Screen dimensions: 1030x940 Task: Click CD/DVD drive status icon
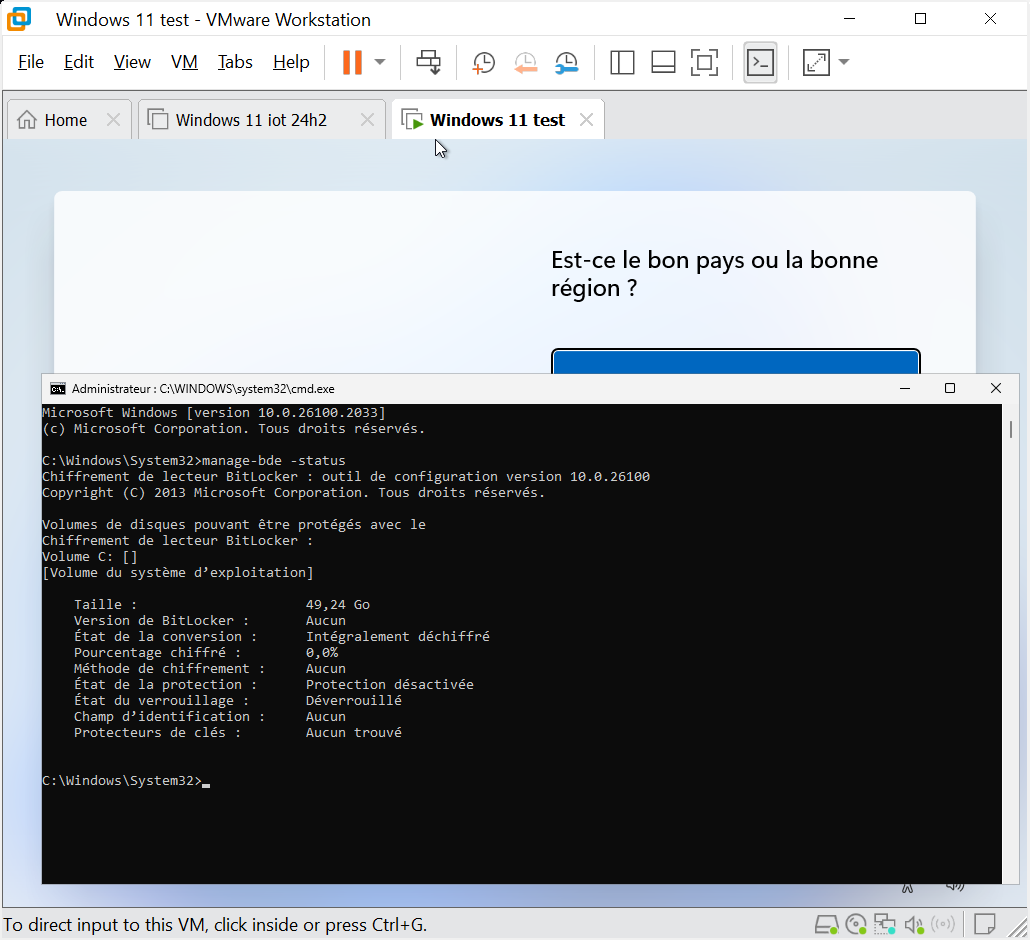(856, 925)
